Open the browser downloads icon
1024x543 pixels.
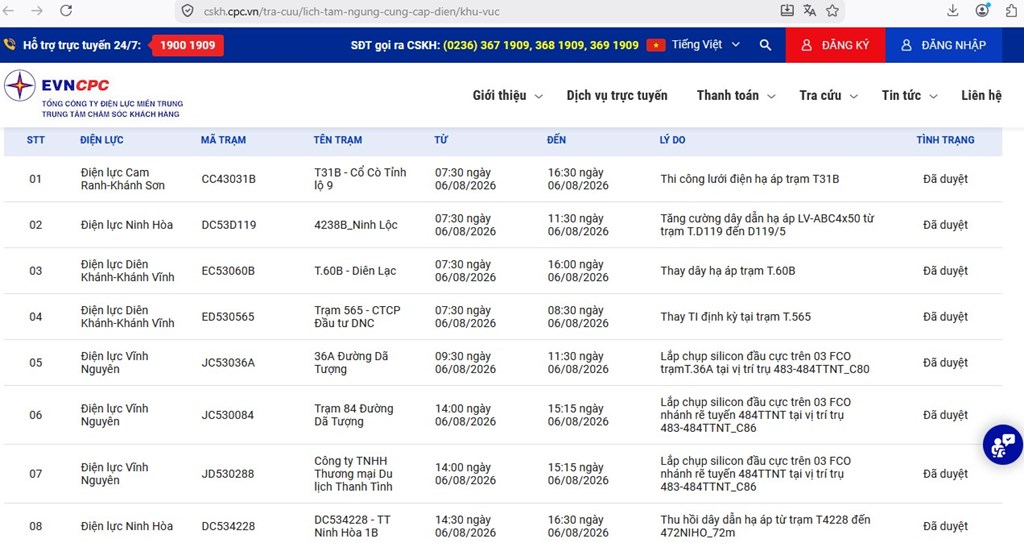click(953, 10)
